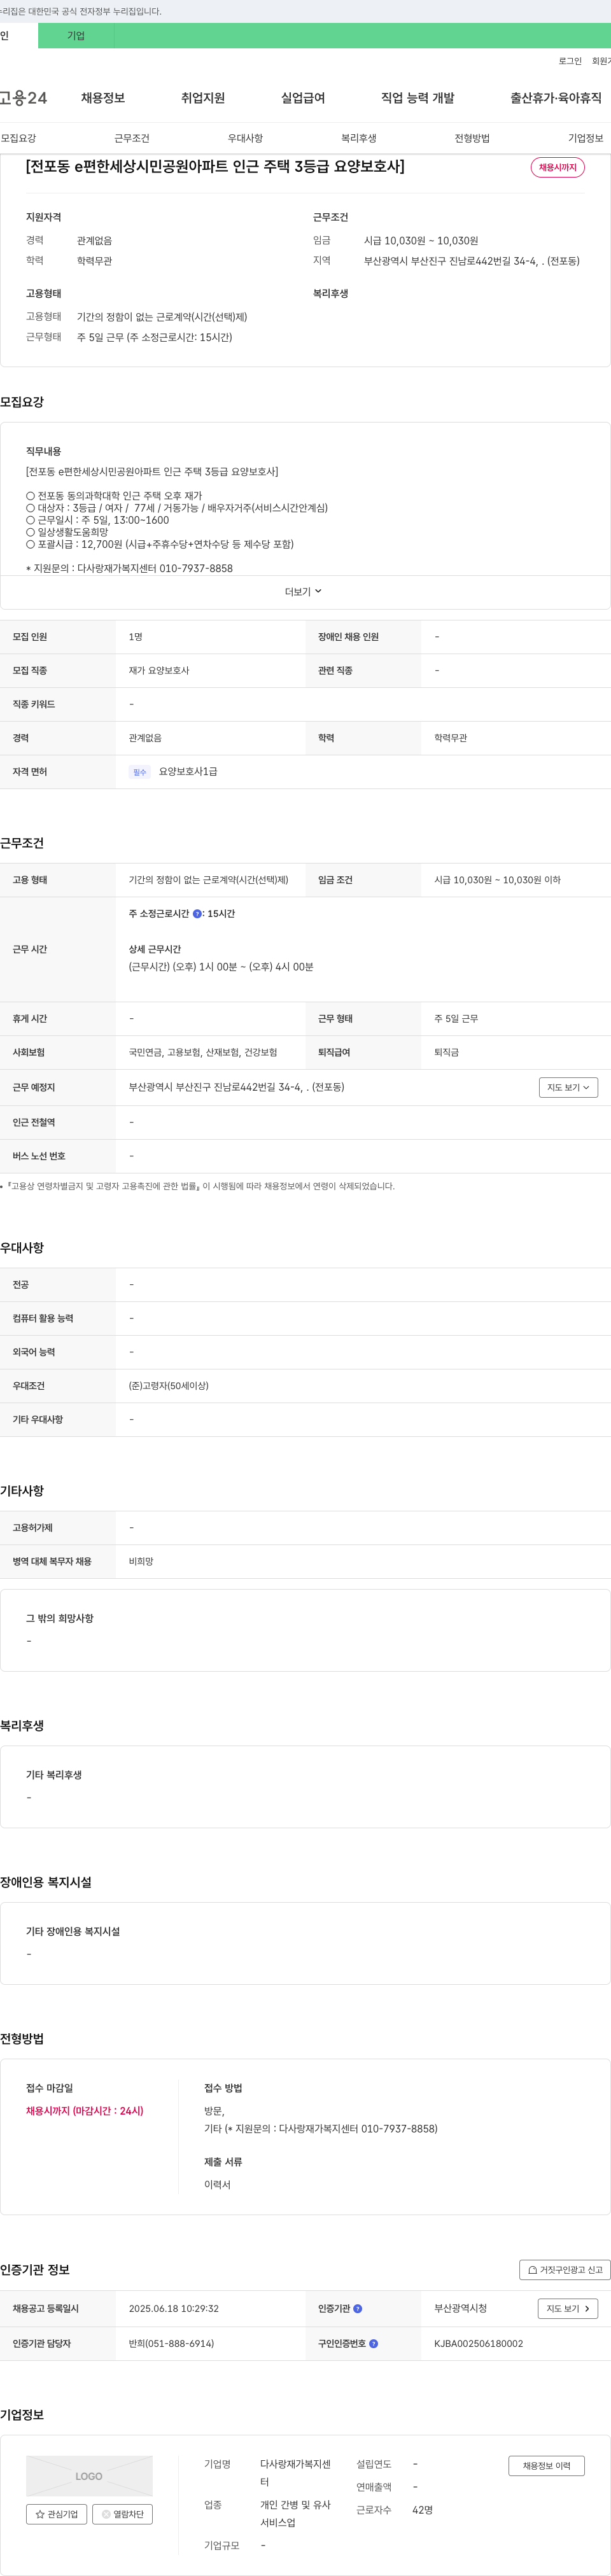Open 취업지원 main menu
Viewport: 611px width, 2576px height.
point(203,98)
